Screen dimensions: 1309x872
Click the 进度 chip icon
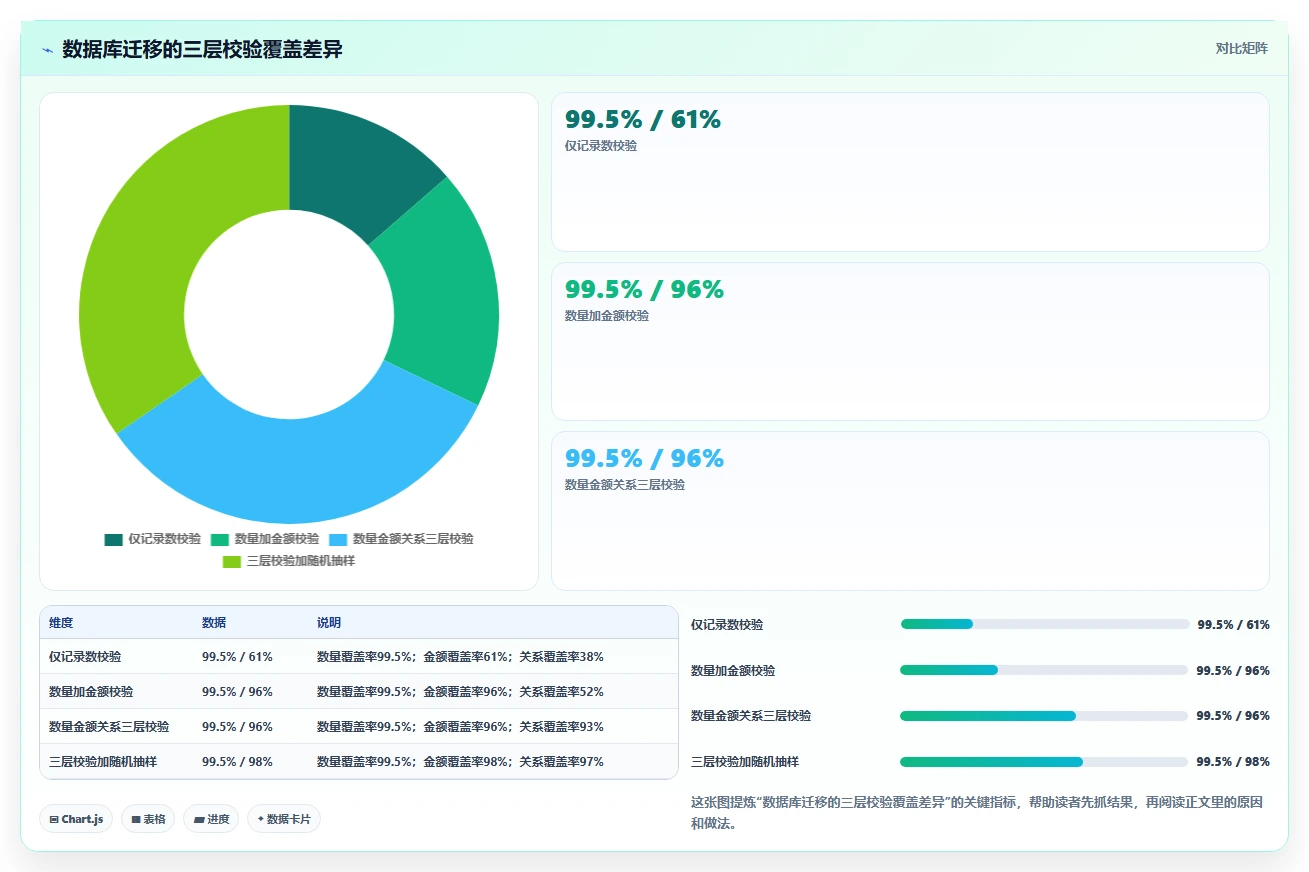point(199,819)
